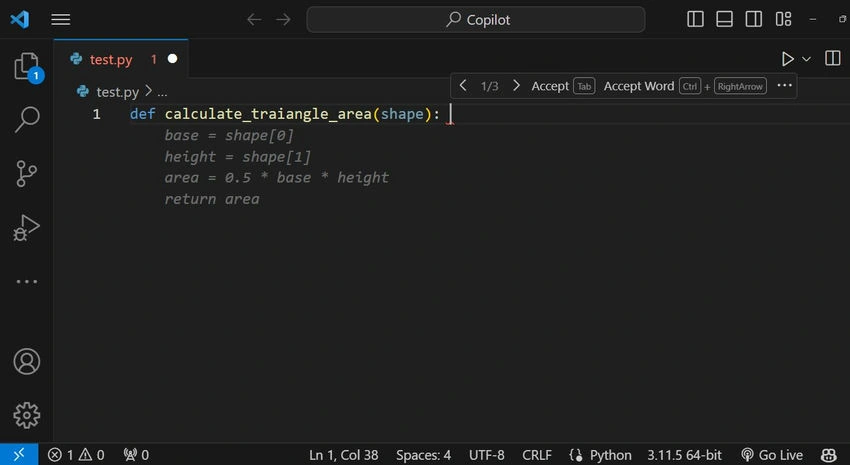
Task: Toggle the Secondary Side Bar layout button
Action: click(754, 20)
